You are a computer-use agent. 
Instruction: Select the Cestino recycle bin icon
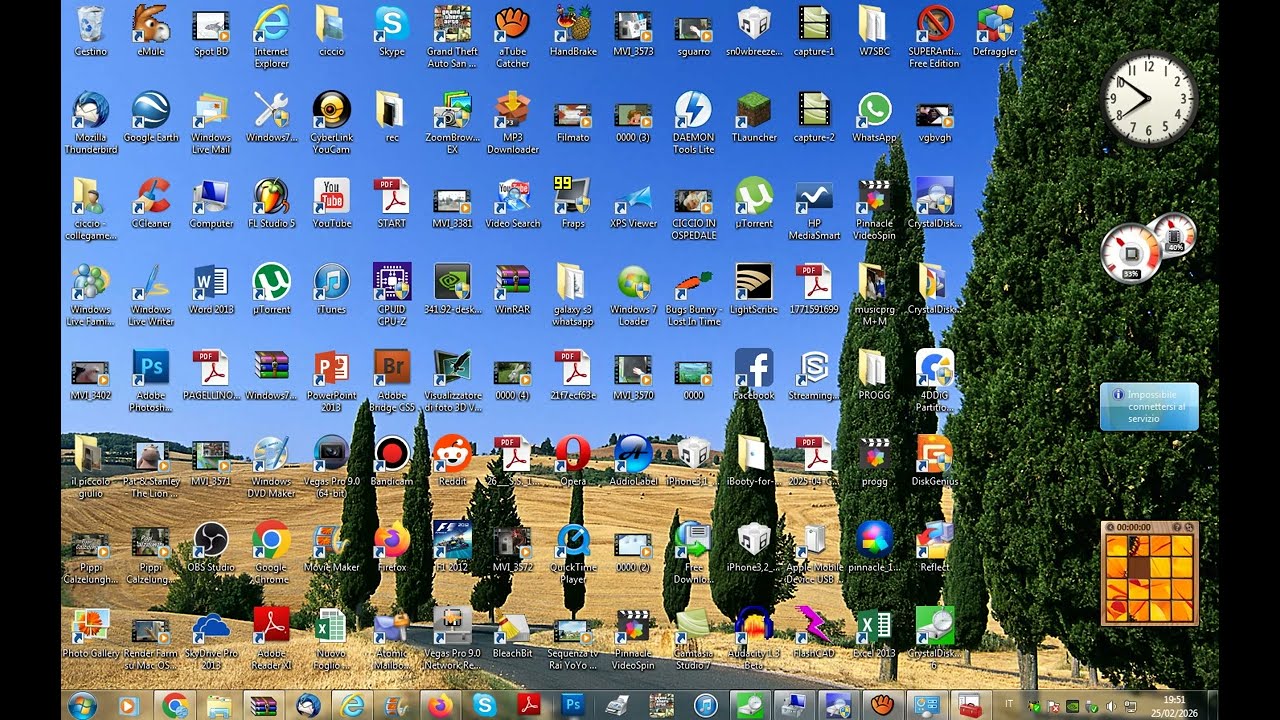click(x=91, y=30)
